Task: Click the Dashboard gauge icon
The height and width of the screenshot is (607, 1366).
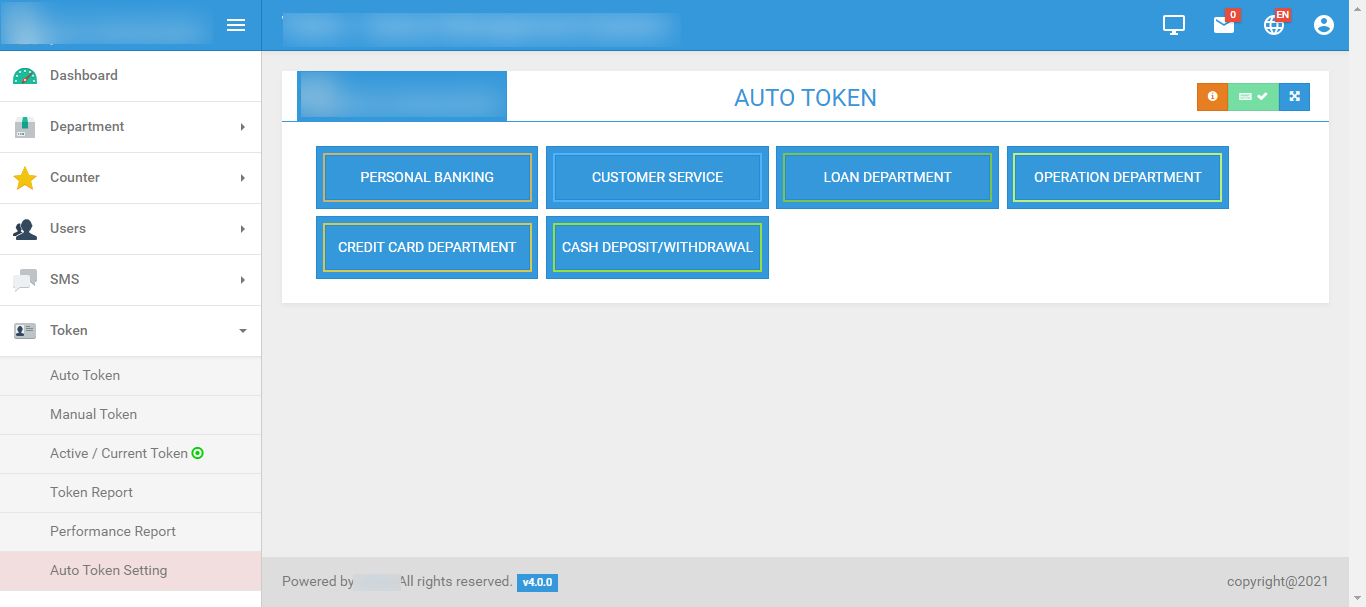Action: click(25, 76)
